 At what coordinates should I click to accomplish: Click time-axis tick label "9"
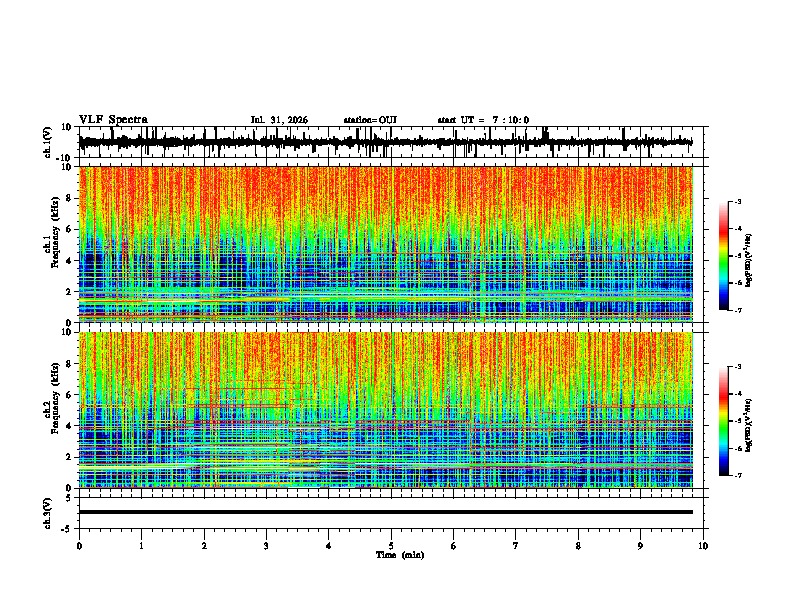pos(640,546)
